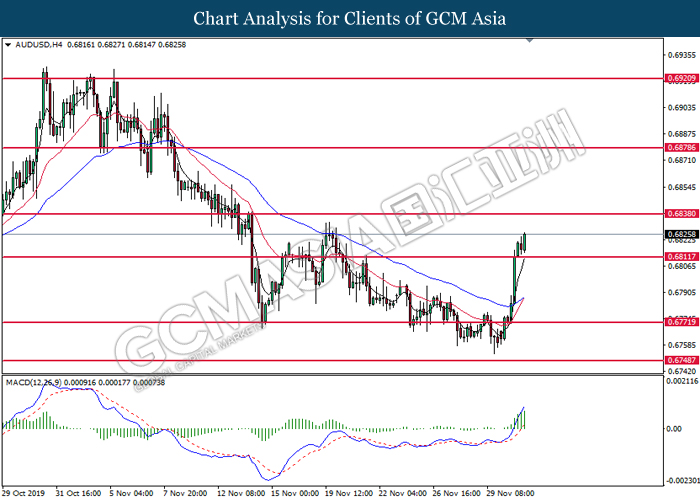The height and width of the screenshot is (500, 700).
Task: Click the 0.67719 support level label
Action: (x=681, y=322)
